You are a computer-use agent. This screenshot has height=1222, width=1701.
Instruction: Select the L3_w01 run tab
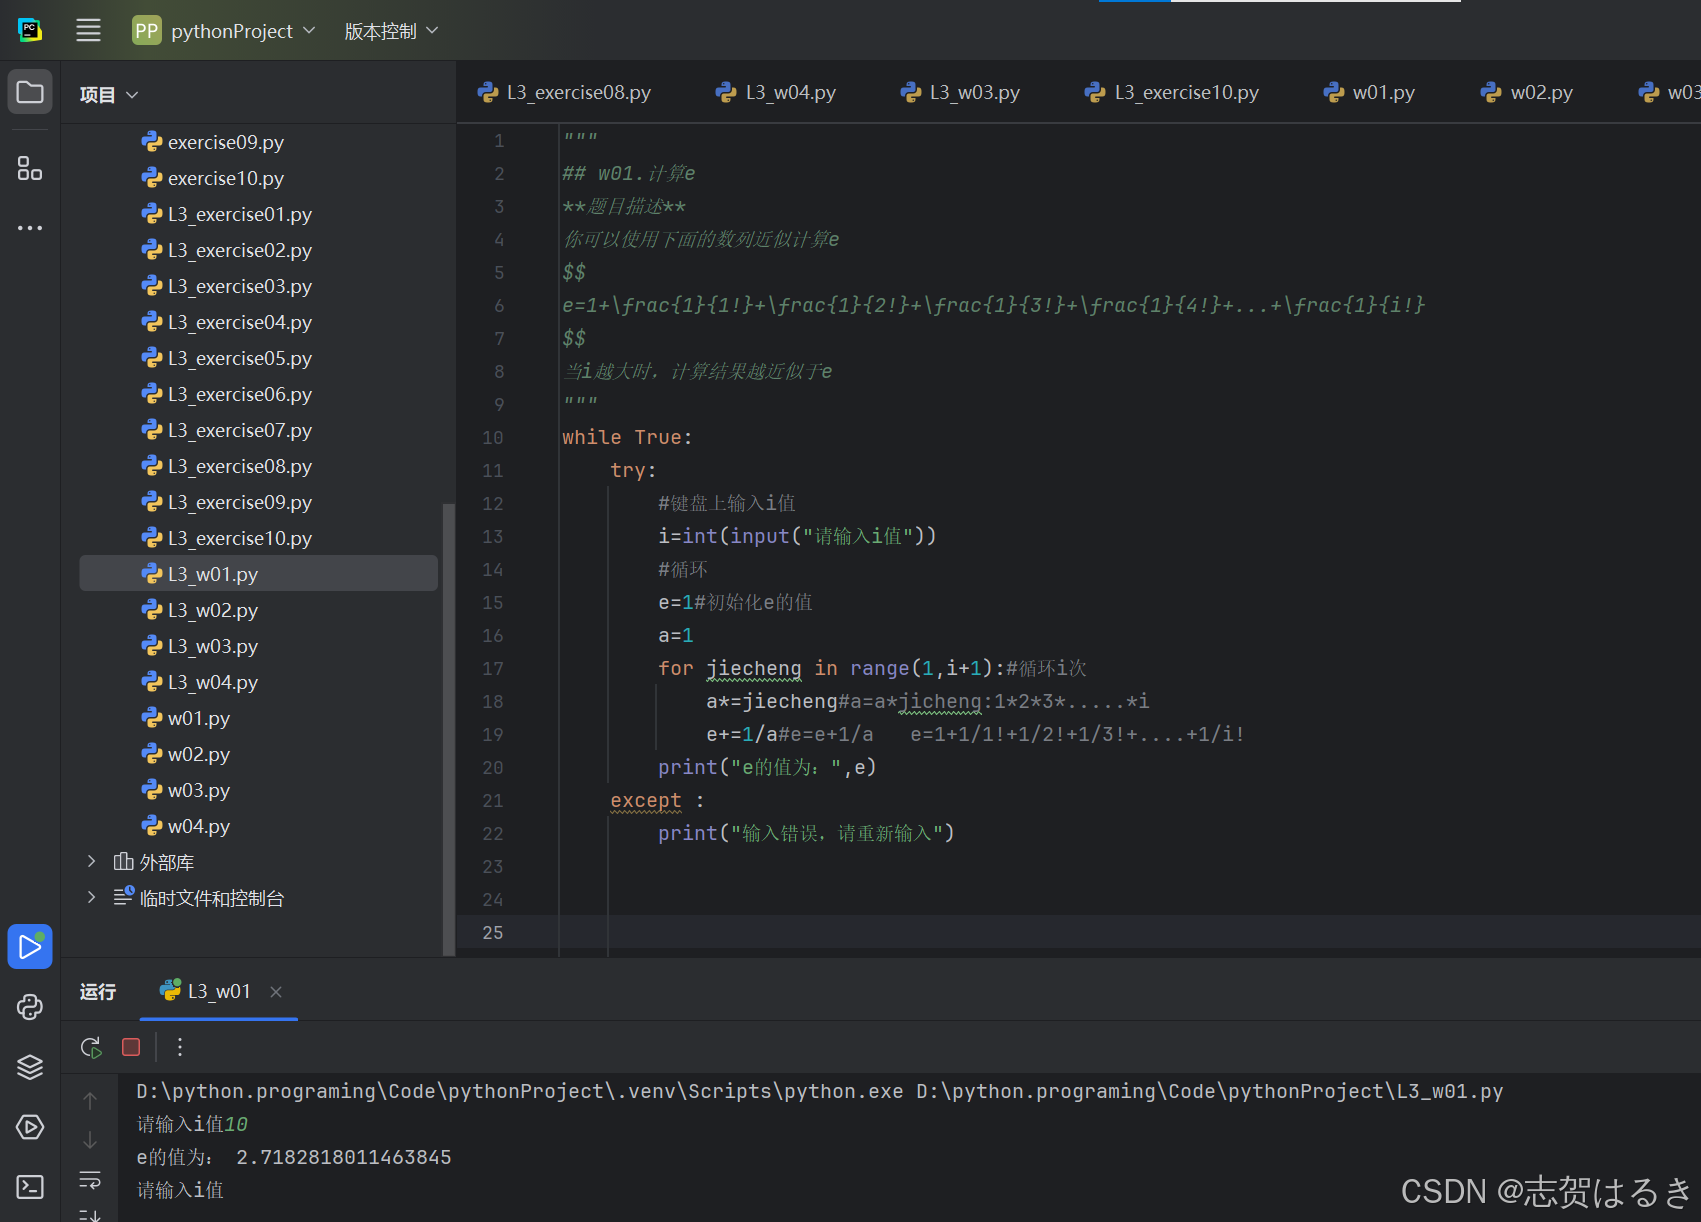point(218,990)
